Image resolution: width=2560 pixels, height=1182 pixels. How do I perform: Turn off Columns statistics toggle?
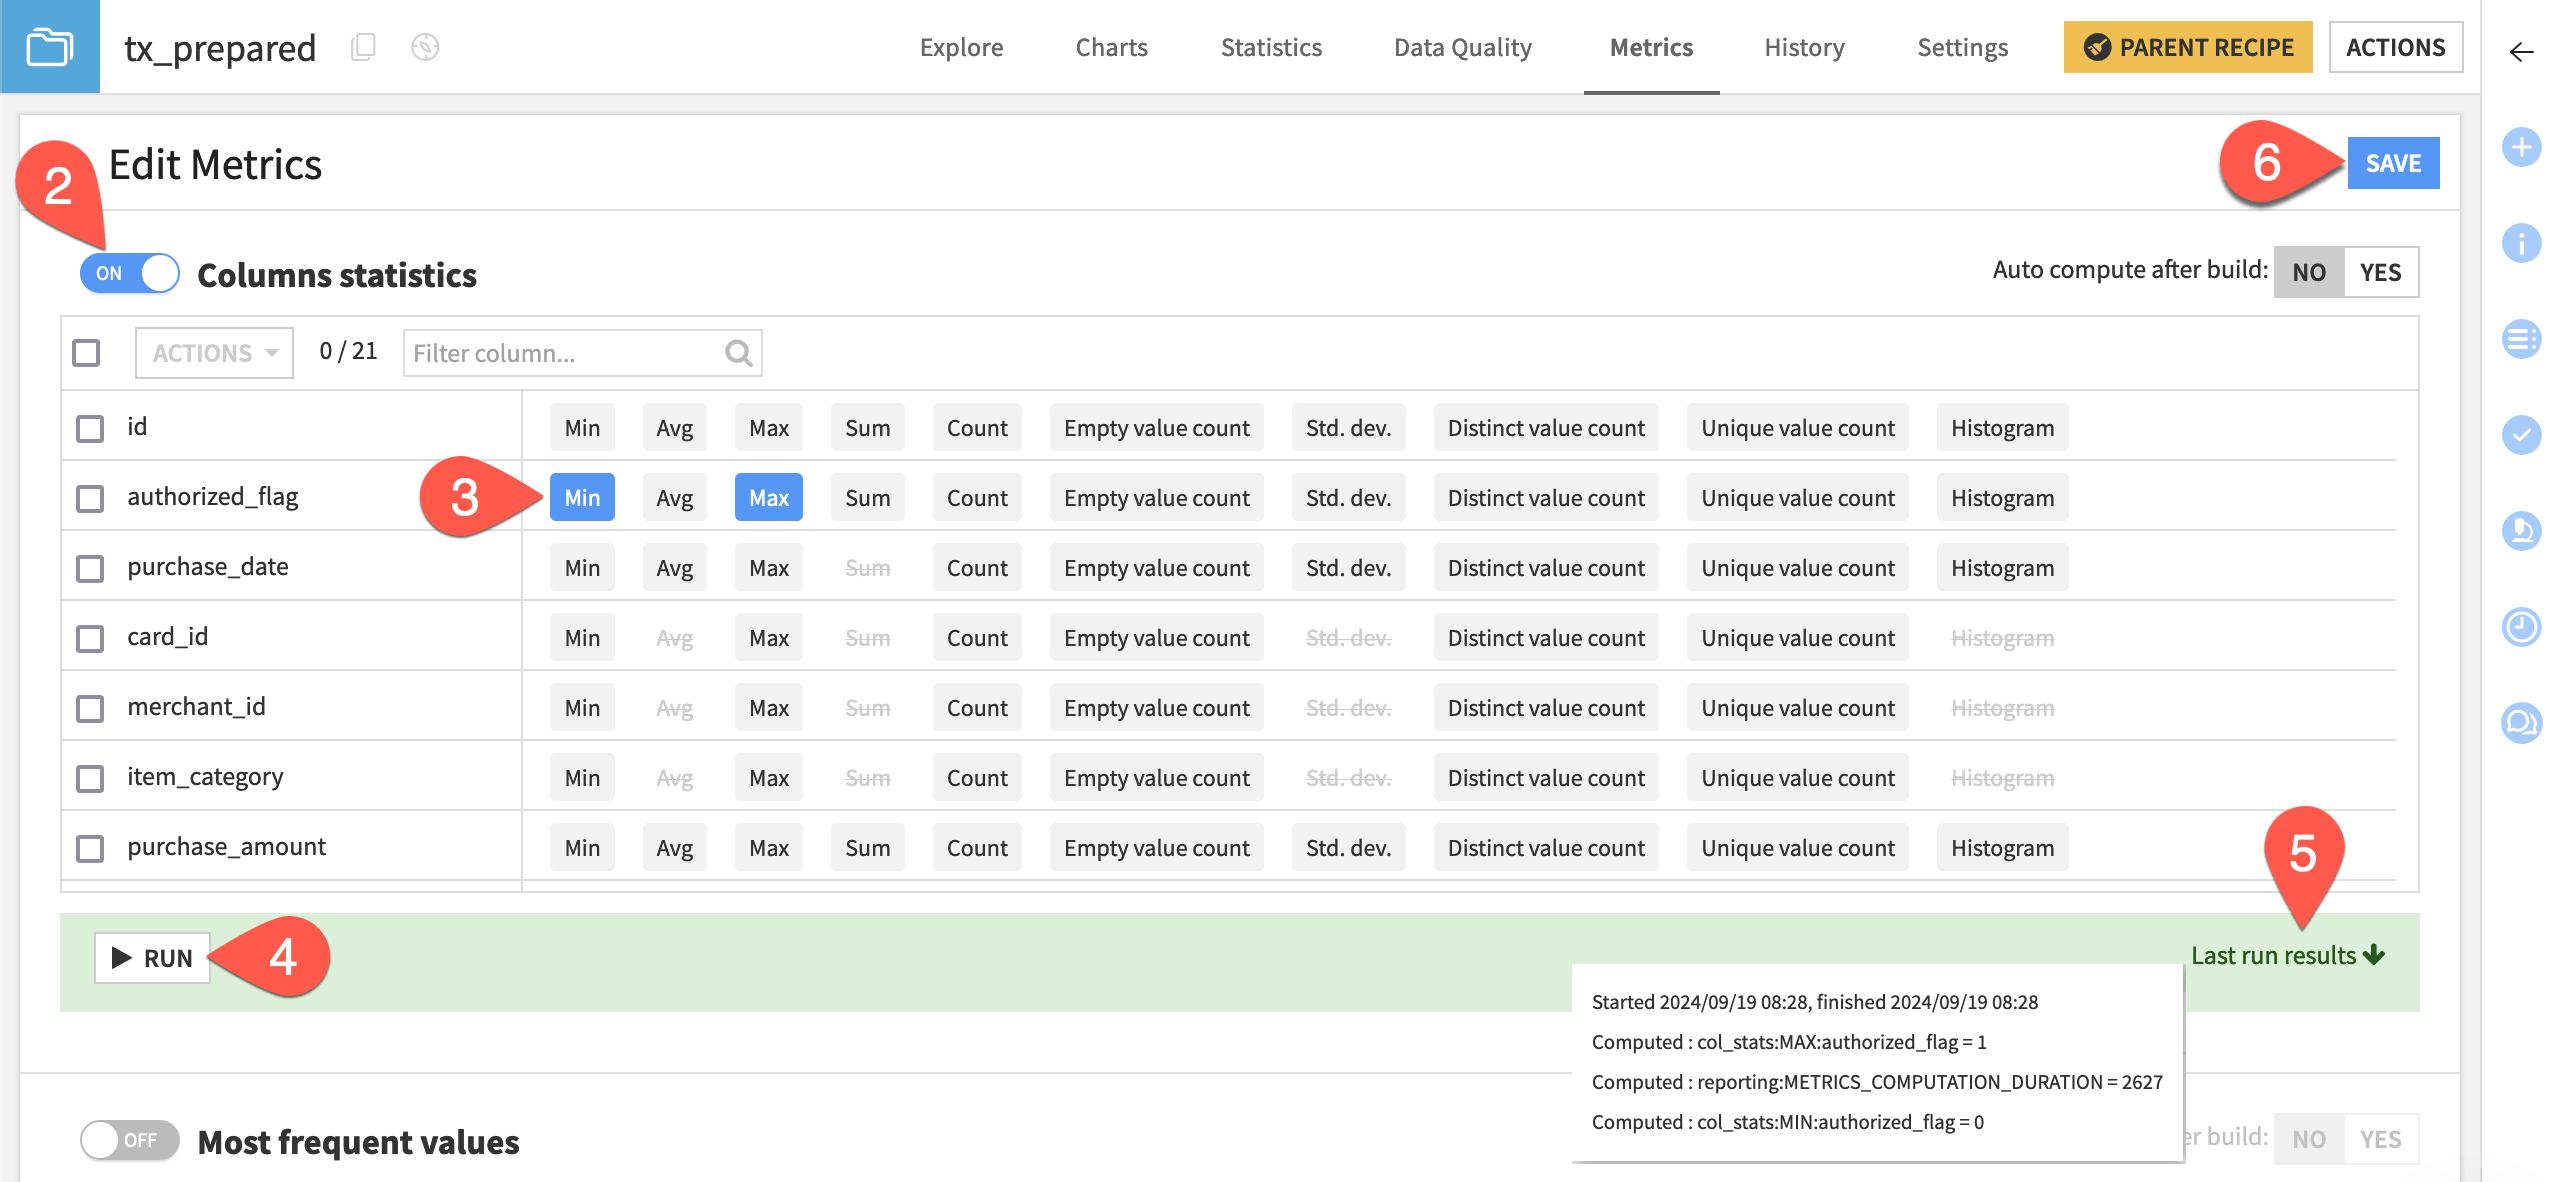click(128, 272)
